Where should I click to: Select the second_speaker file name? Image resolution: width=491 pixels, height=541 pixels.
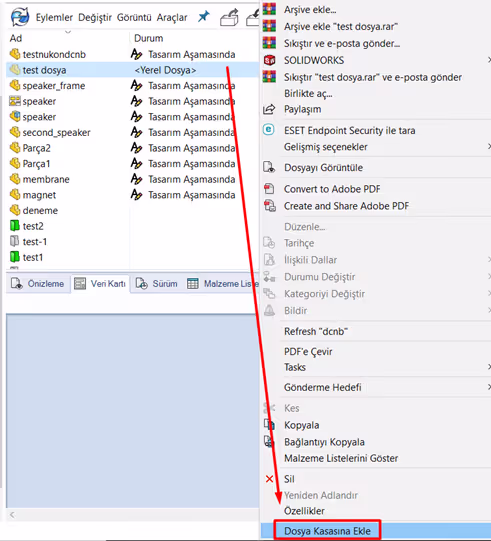56,132
